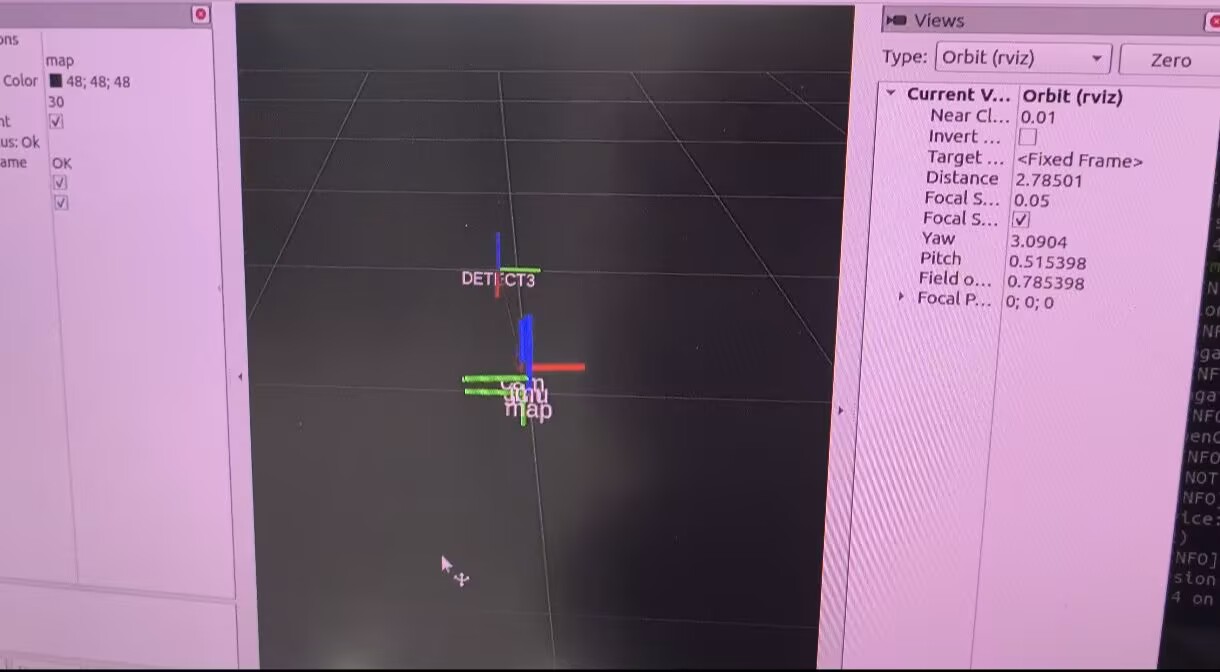
Task: Select the Near Clip property row label
Action: click(x=969, y=115)
